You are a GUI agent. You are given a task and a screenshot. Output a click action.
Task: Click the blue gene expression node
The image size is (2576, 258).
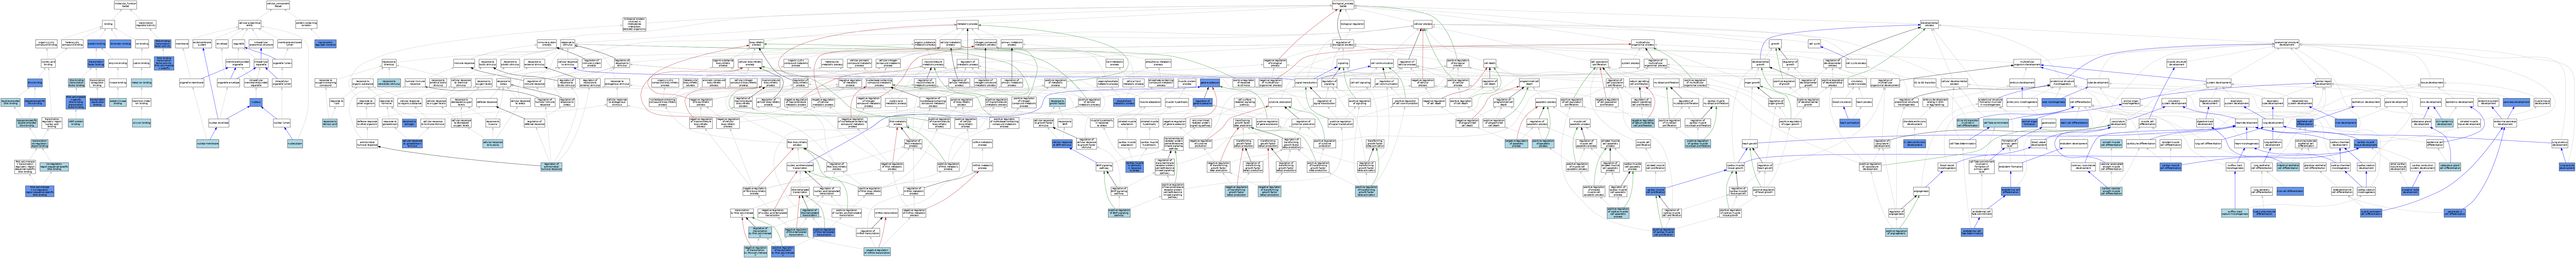(x=1210, y=83)
